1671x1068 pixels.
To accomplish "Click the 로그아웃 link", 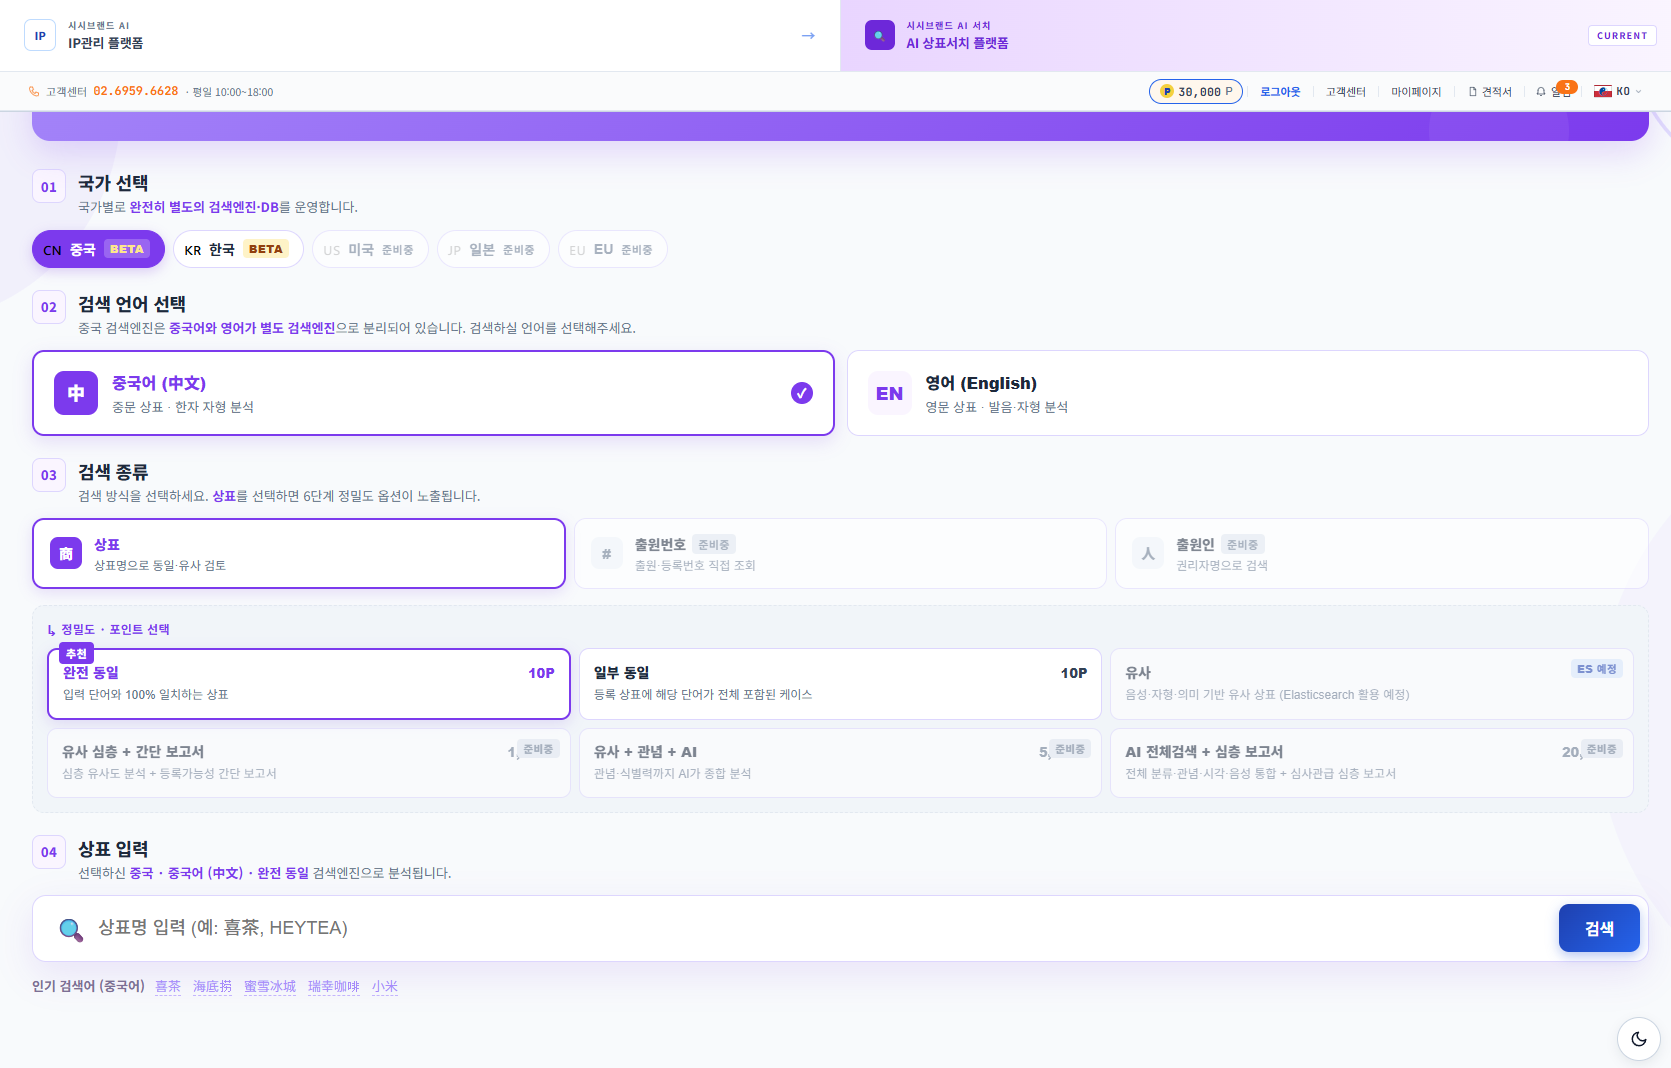I will 1280,92.
